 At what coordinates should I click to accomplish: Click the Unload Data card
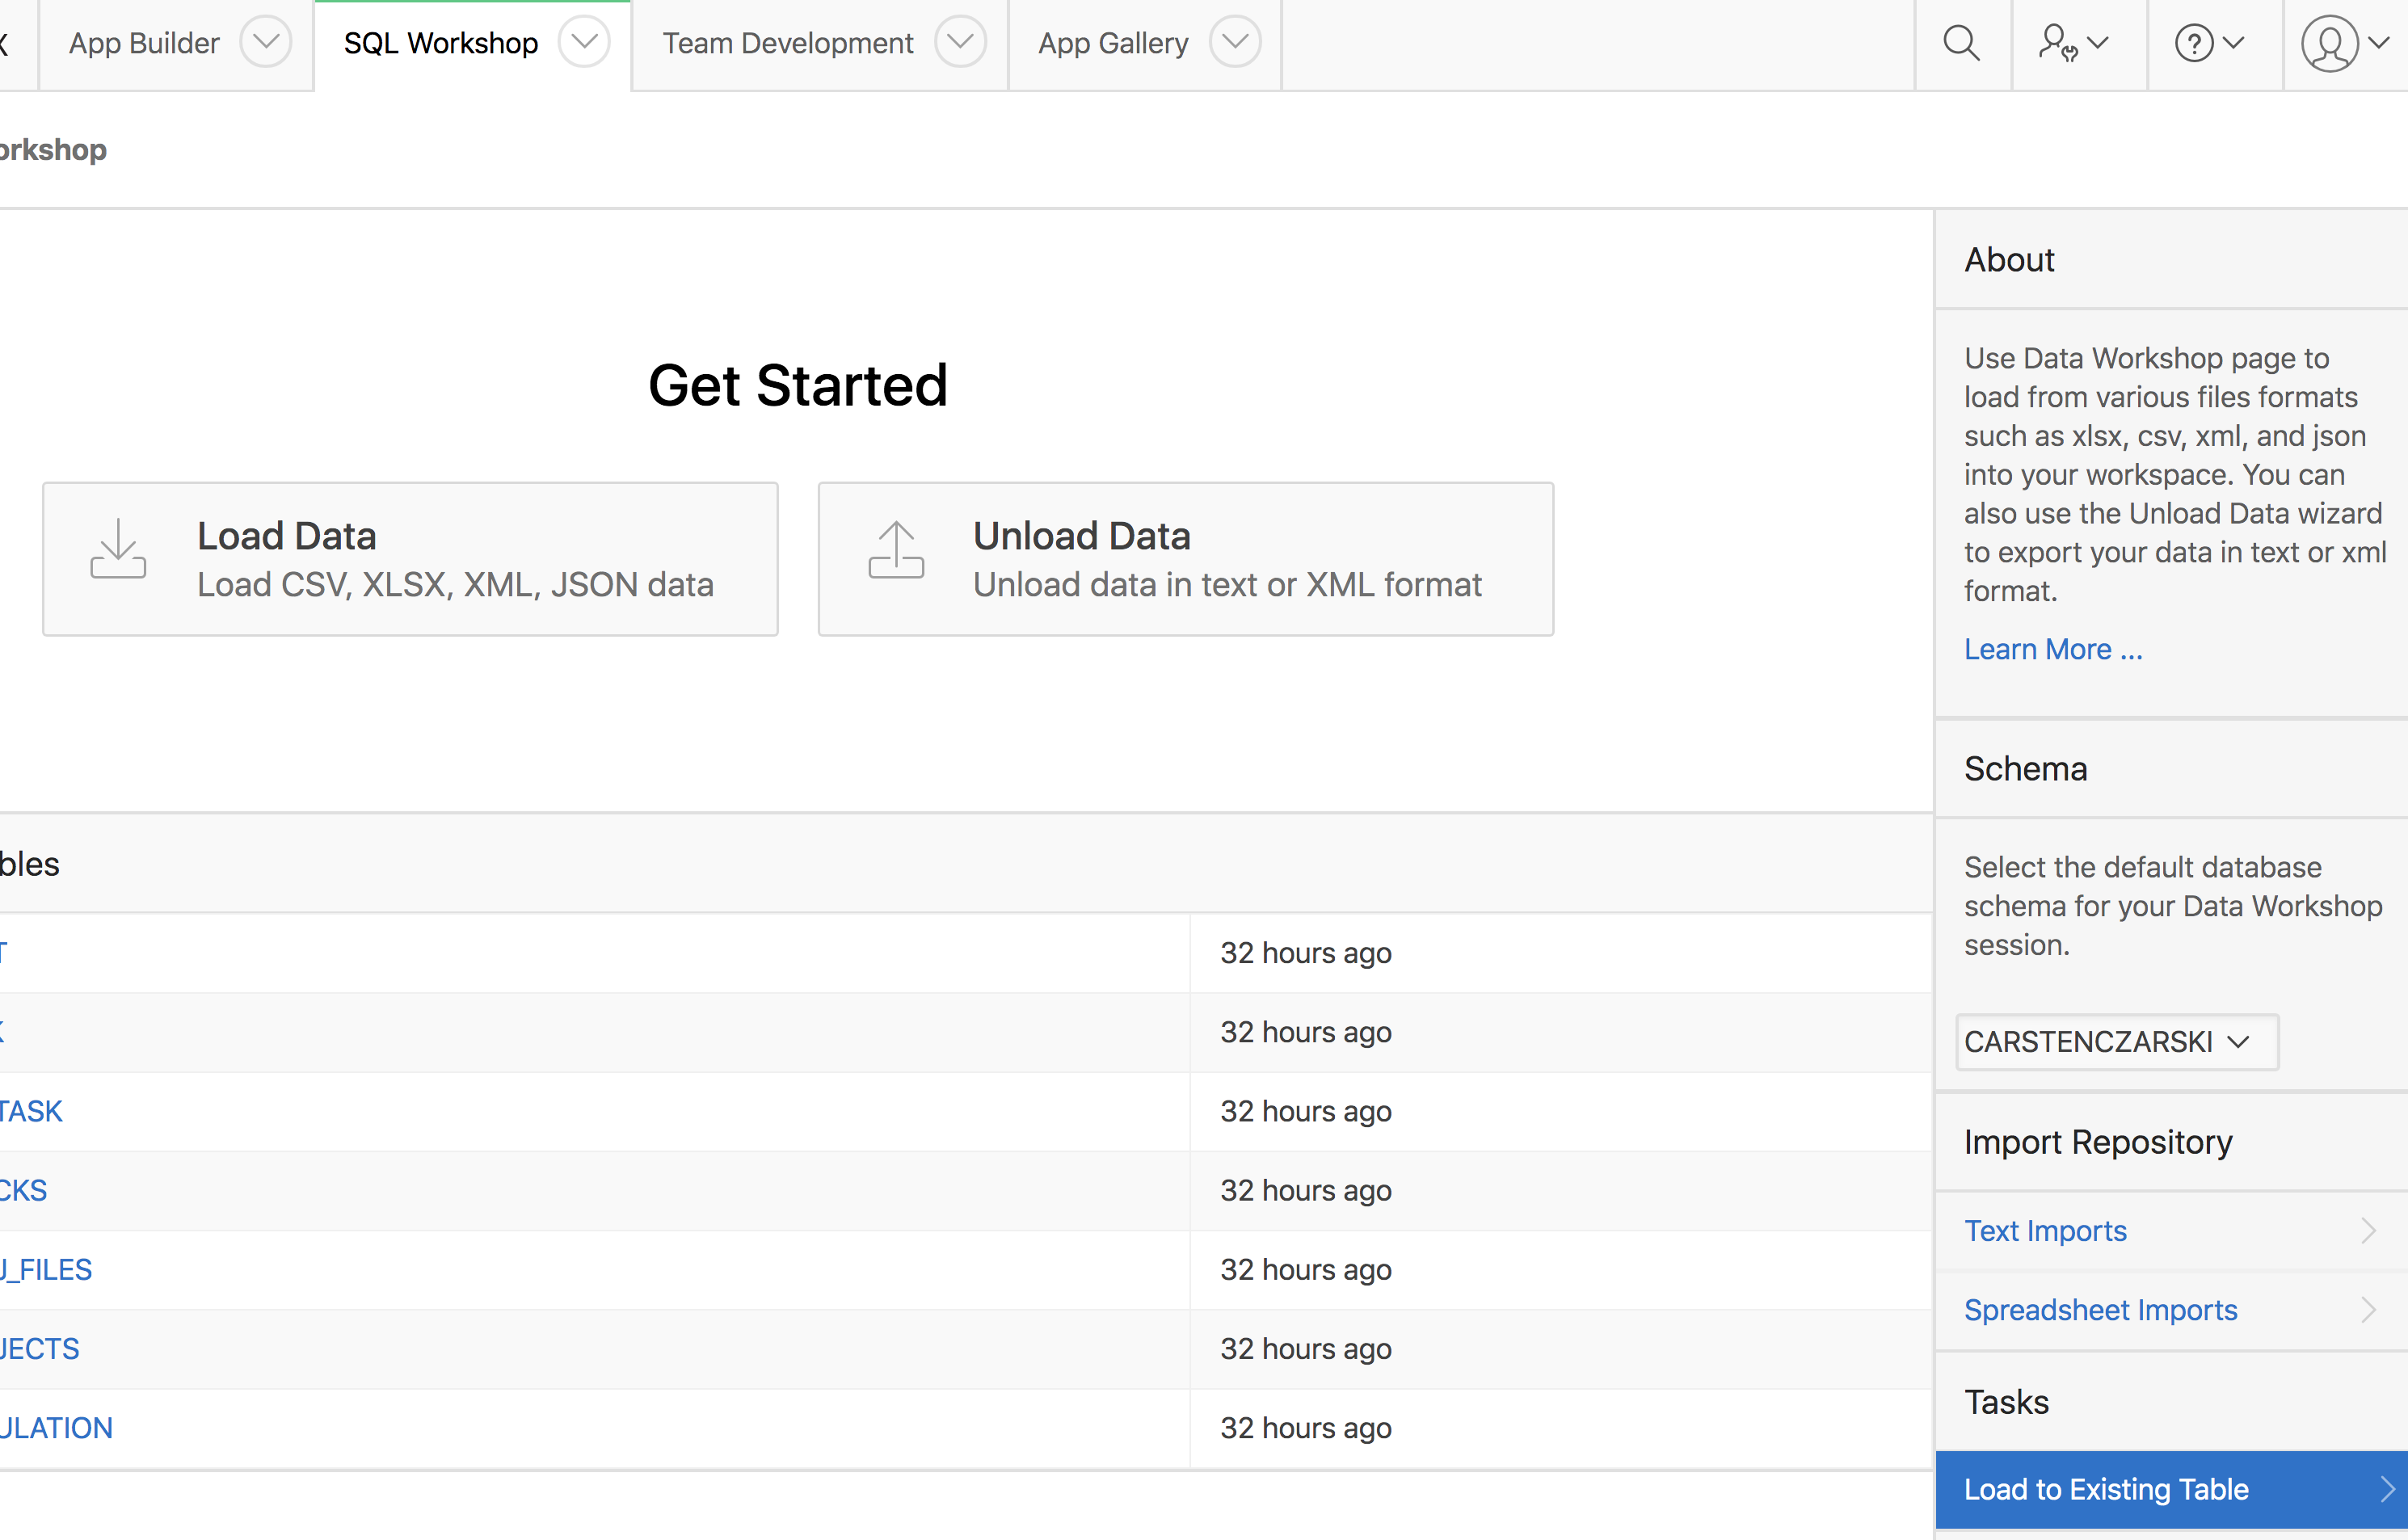[x=1185, y=559]
